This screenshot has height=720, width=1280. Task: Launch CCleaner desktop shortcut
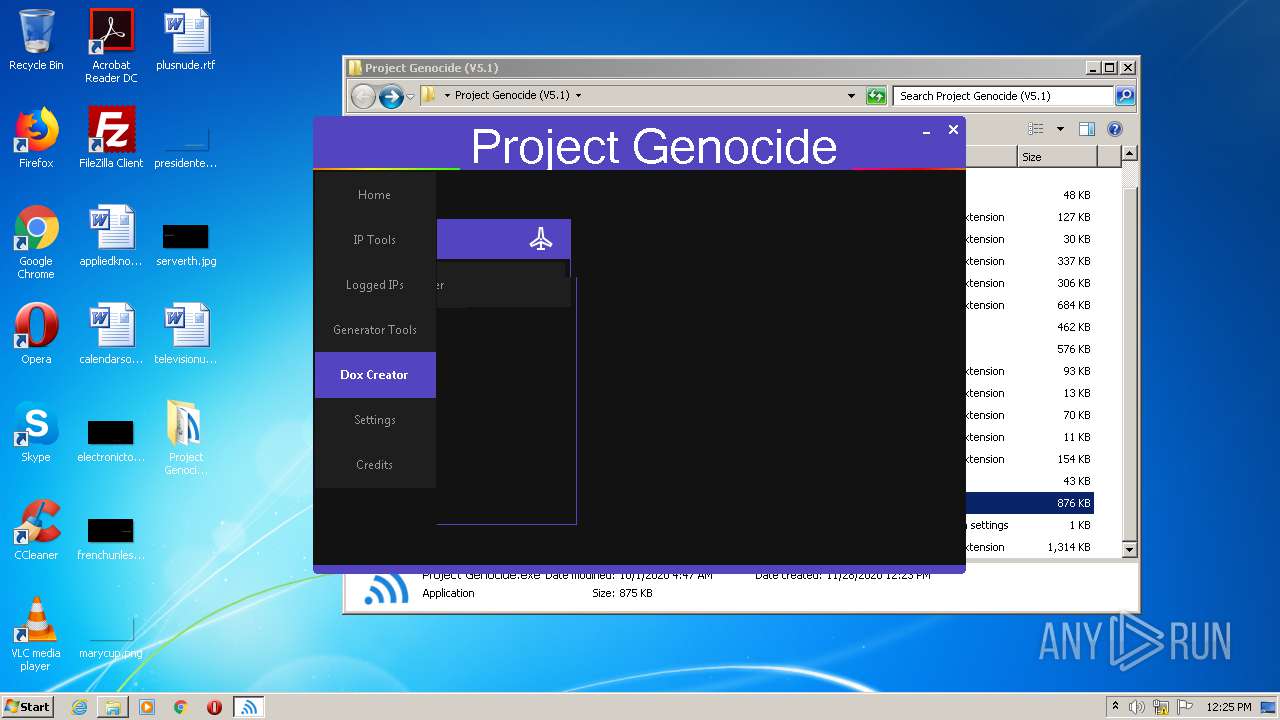tap(36, 530)
